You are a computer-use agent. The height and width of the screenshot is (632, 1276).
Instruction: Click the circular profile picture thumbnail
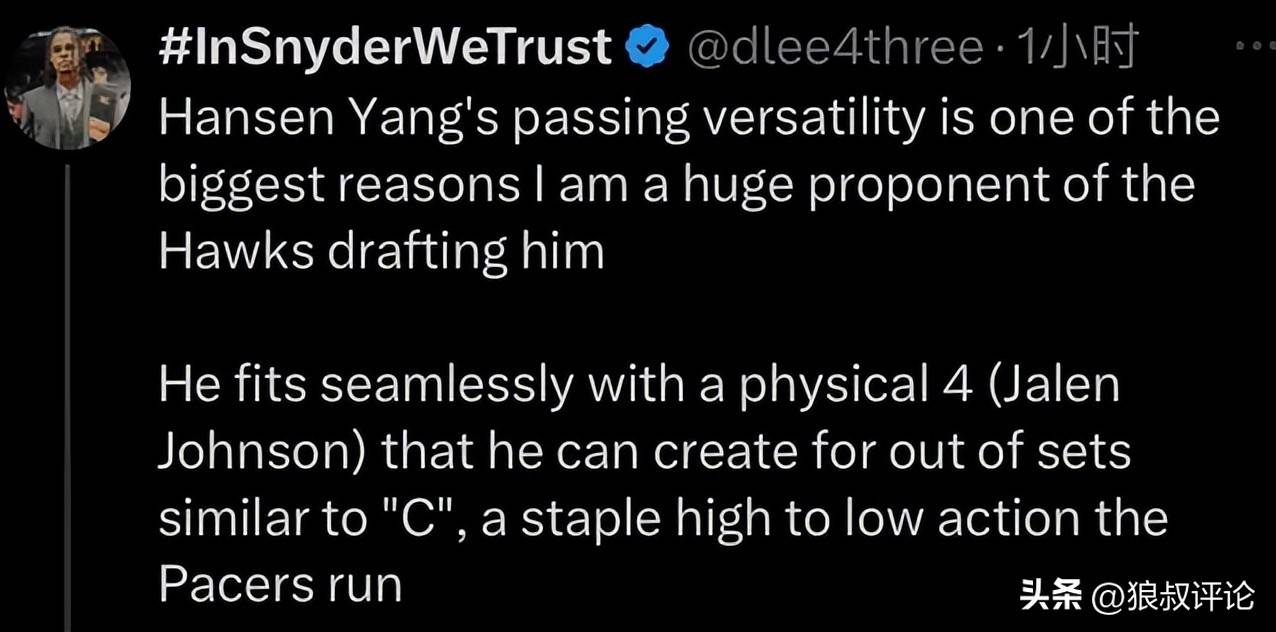click(x=66, y=87)
